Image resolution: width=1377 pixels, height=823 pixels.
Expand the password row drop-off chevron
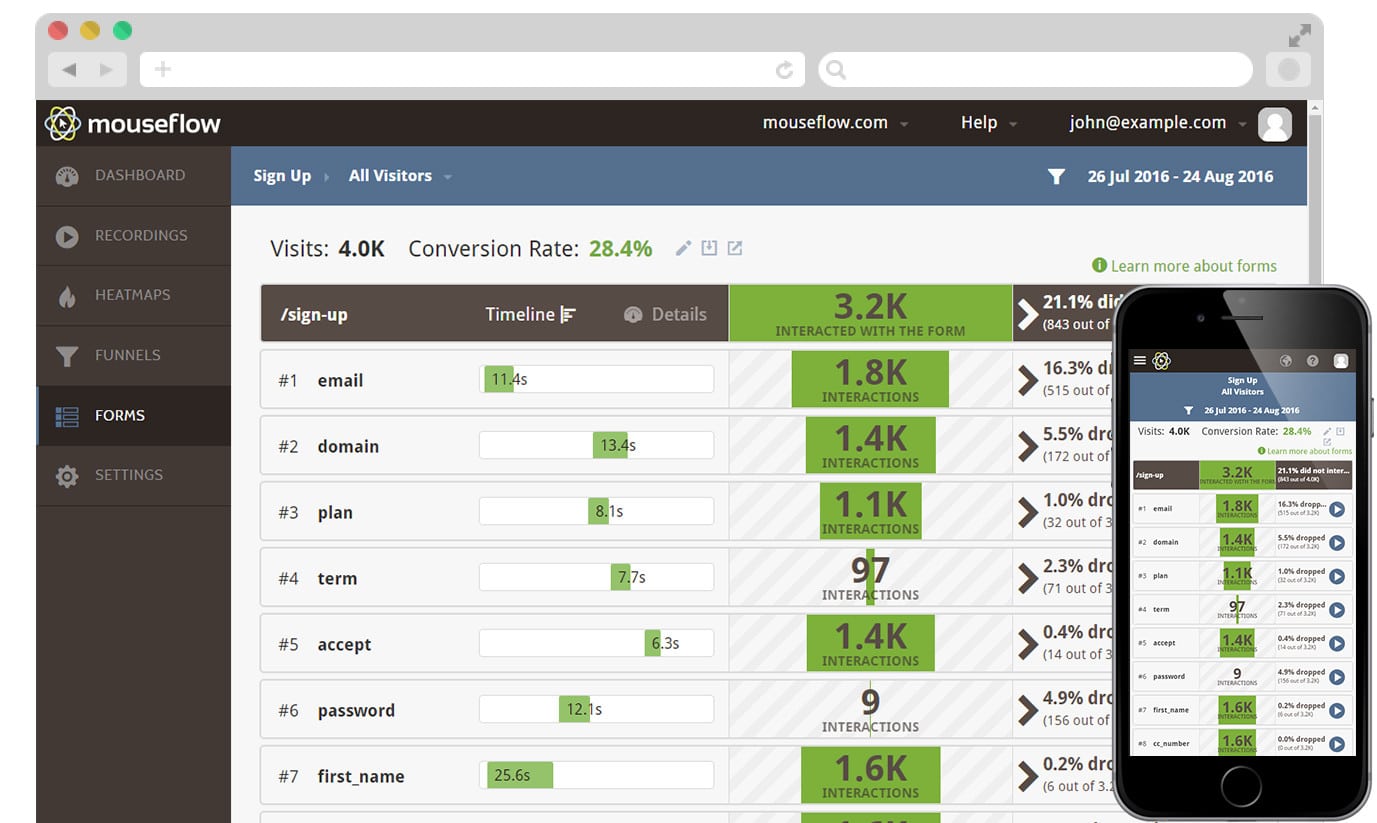(1028, 710)
